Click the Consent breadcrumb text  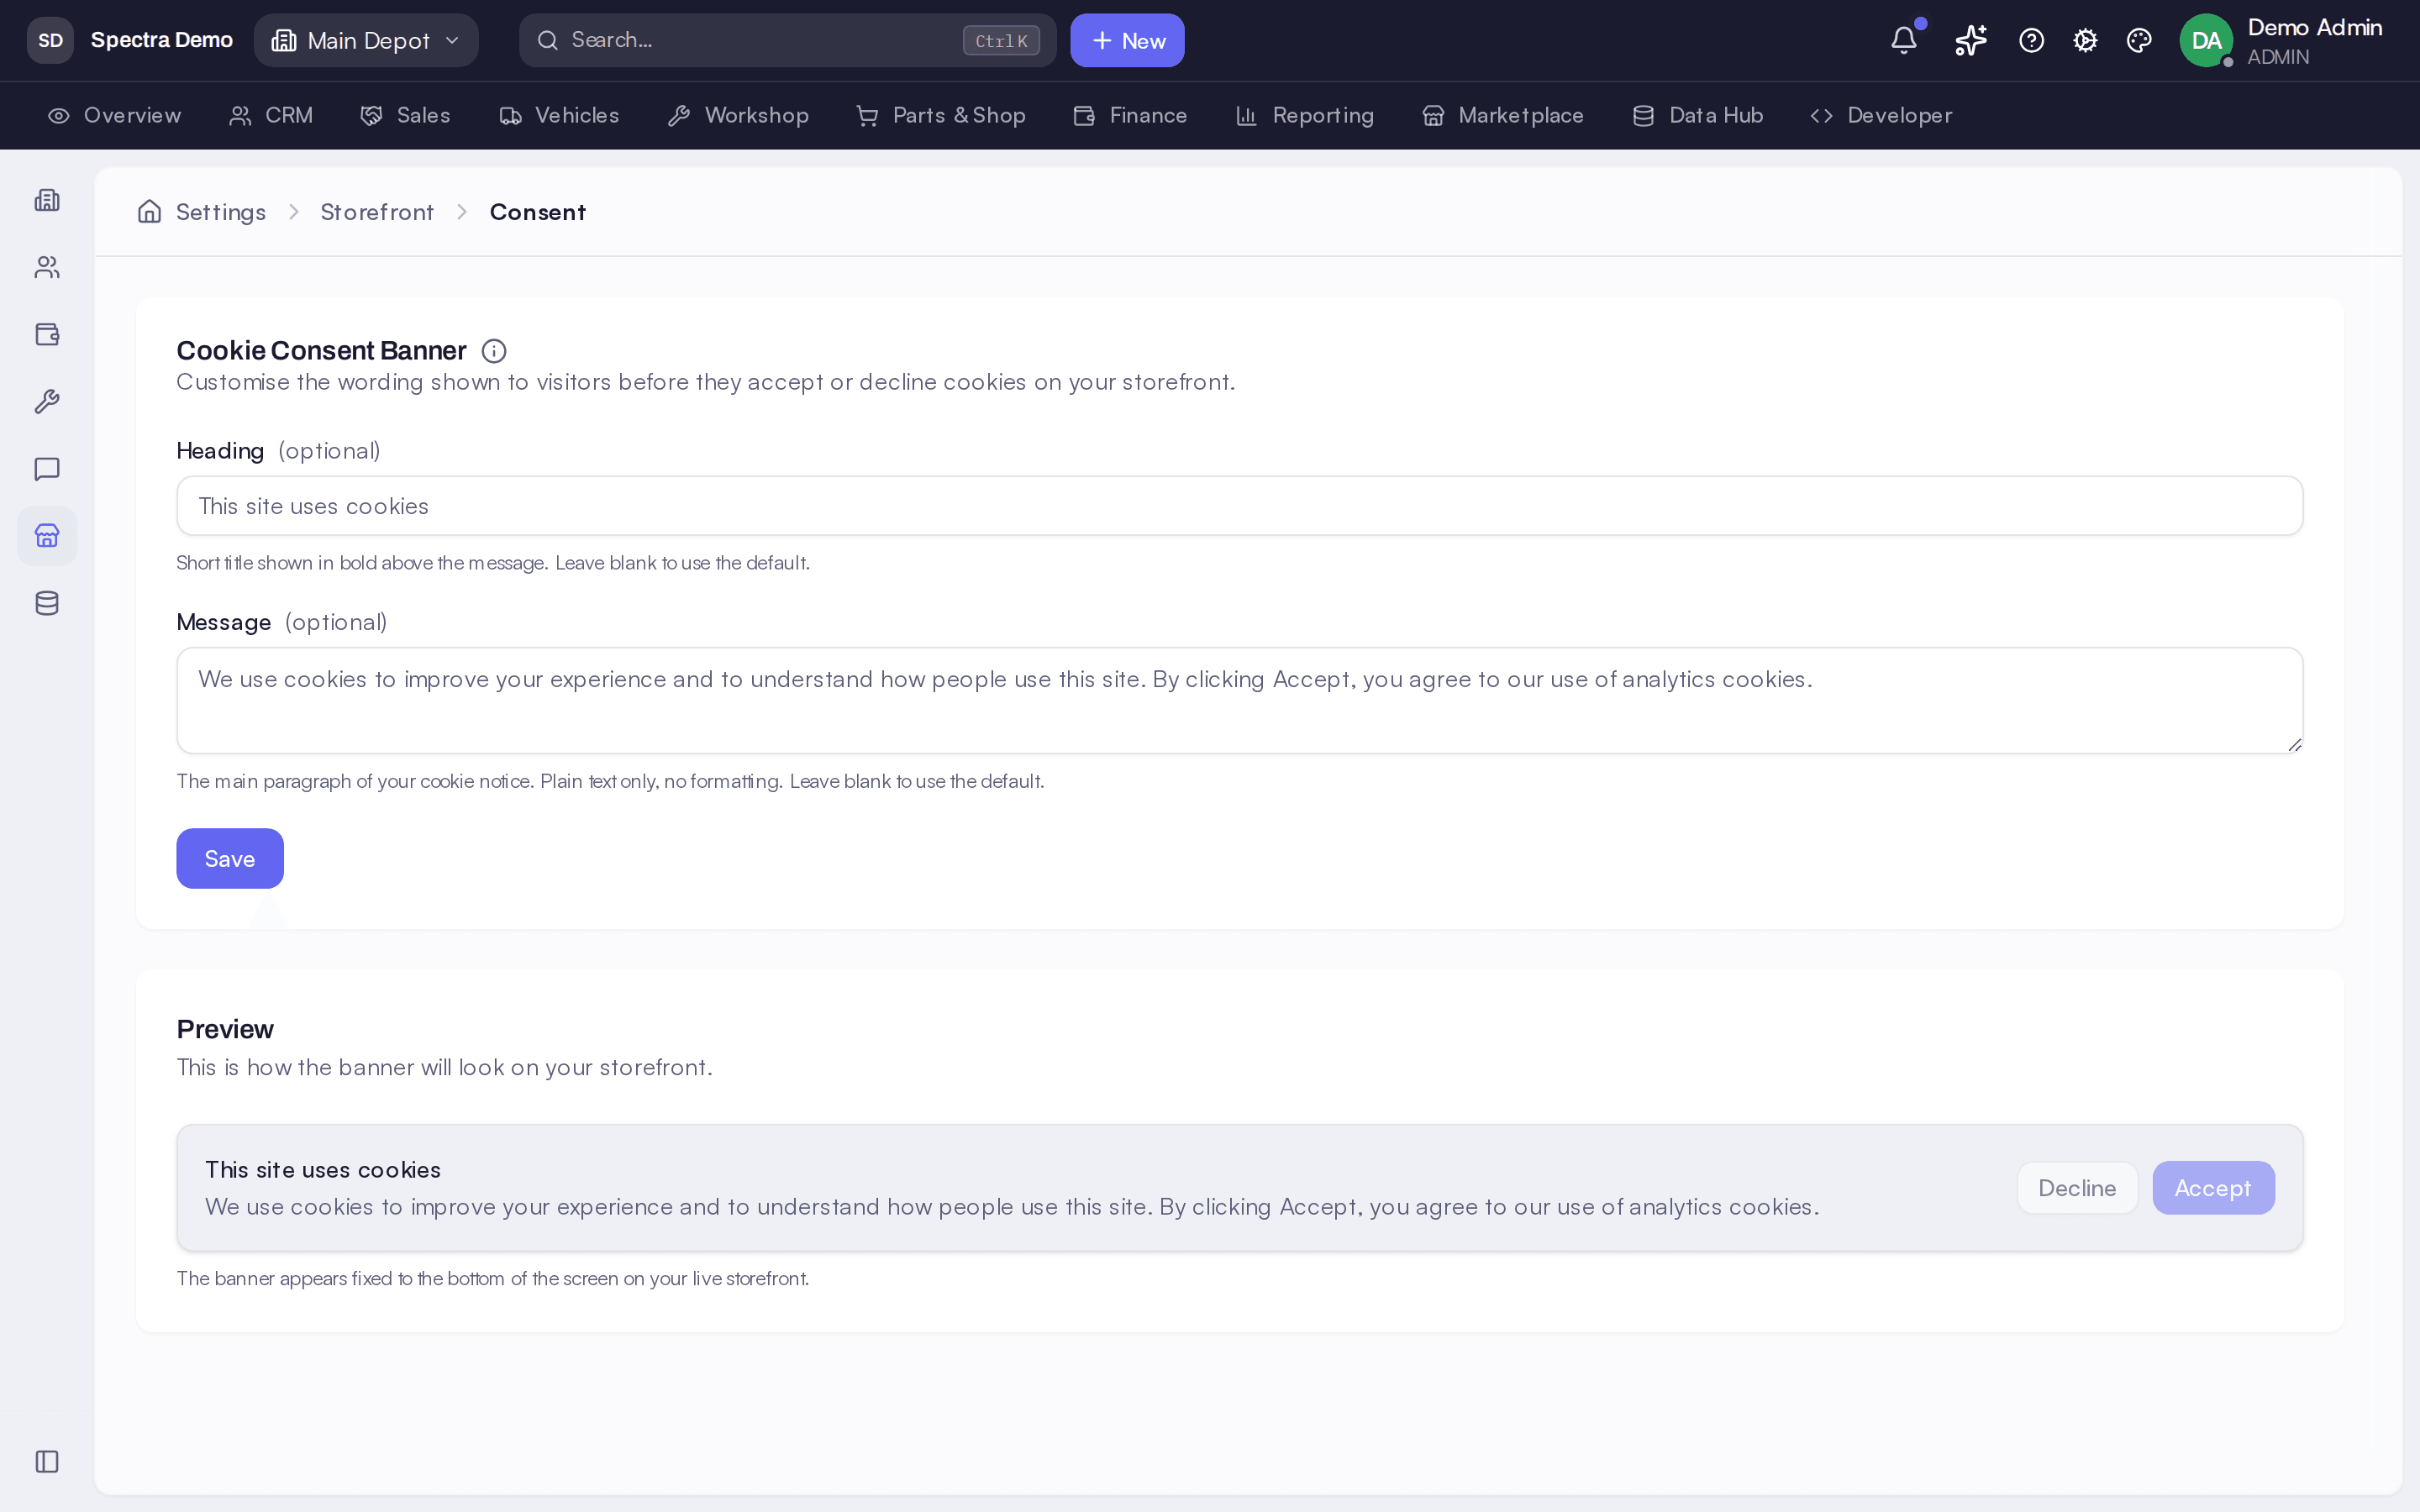(538, 212)
